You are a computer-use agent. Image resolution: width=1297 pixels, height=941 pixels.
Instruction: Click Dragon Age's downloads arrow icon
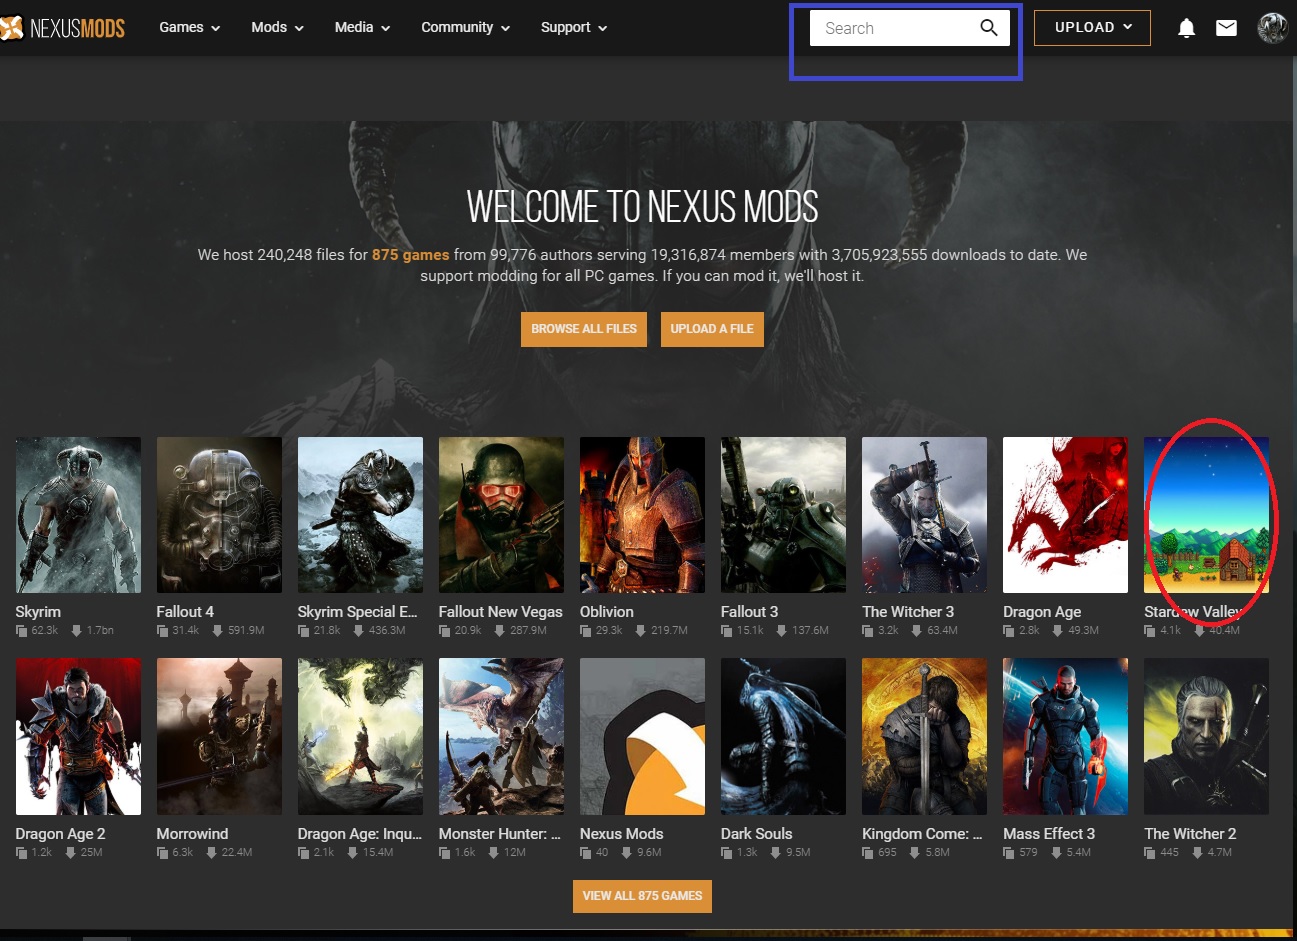click(1057, 631)
